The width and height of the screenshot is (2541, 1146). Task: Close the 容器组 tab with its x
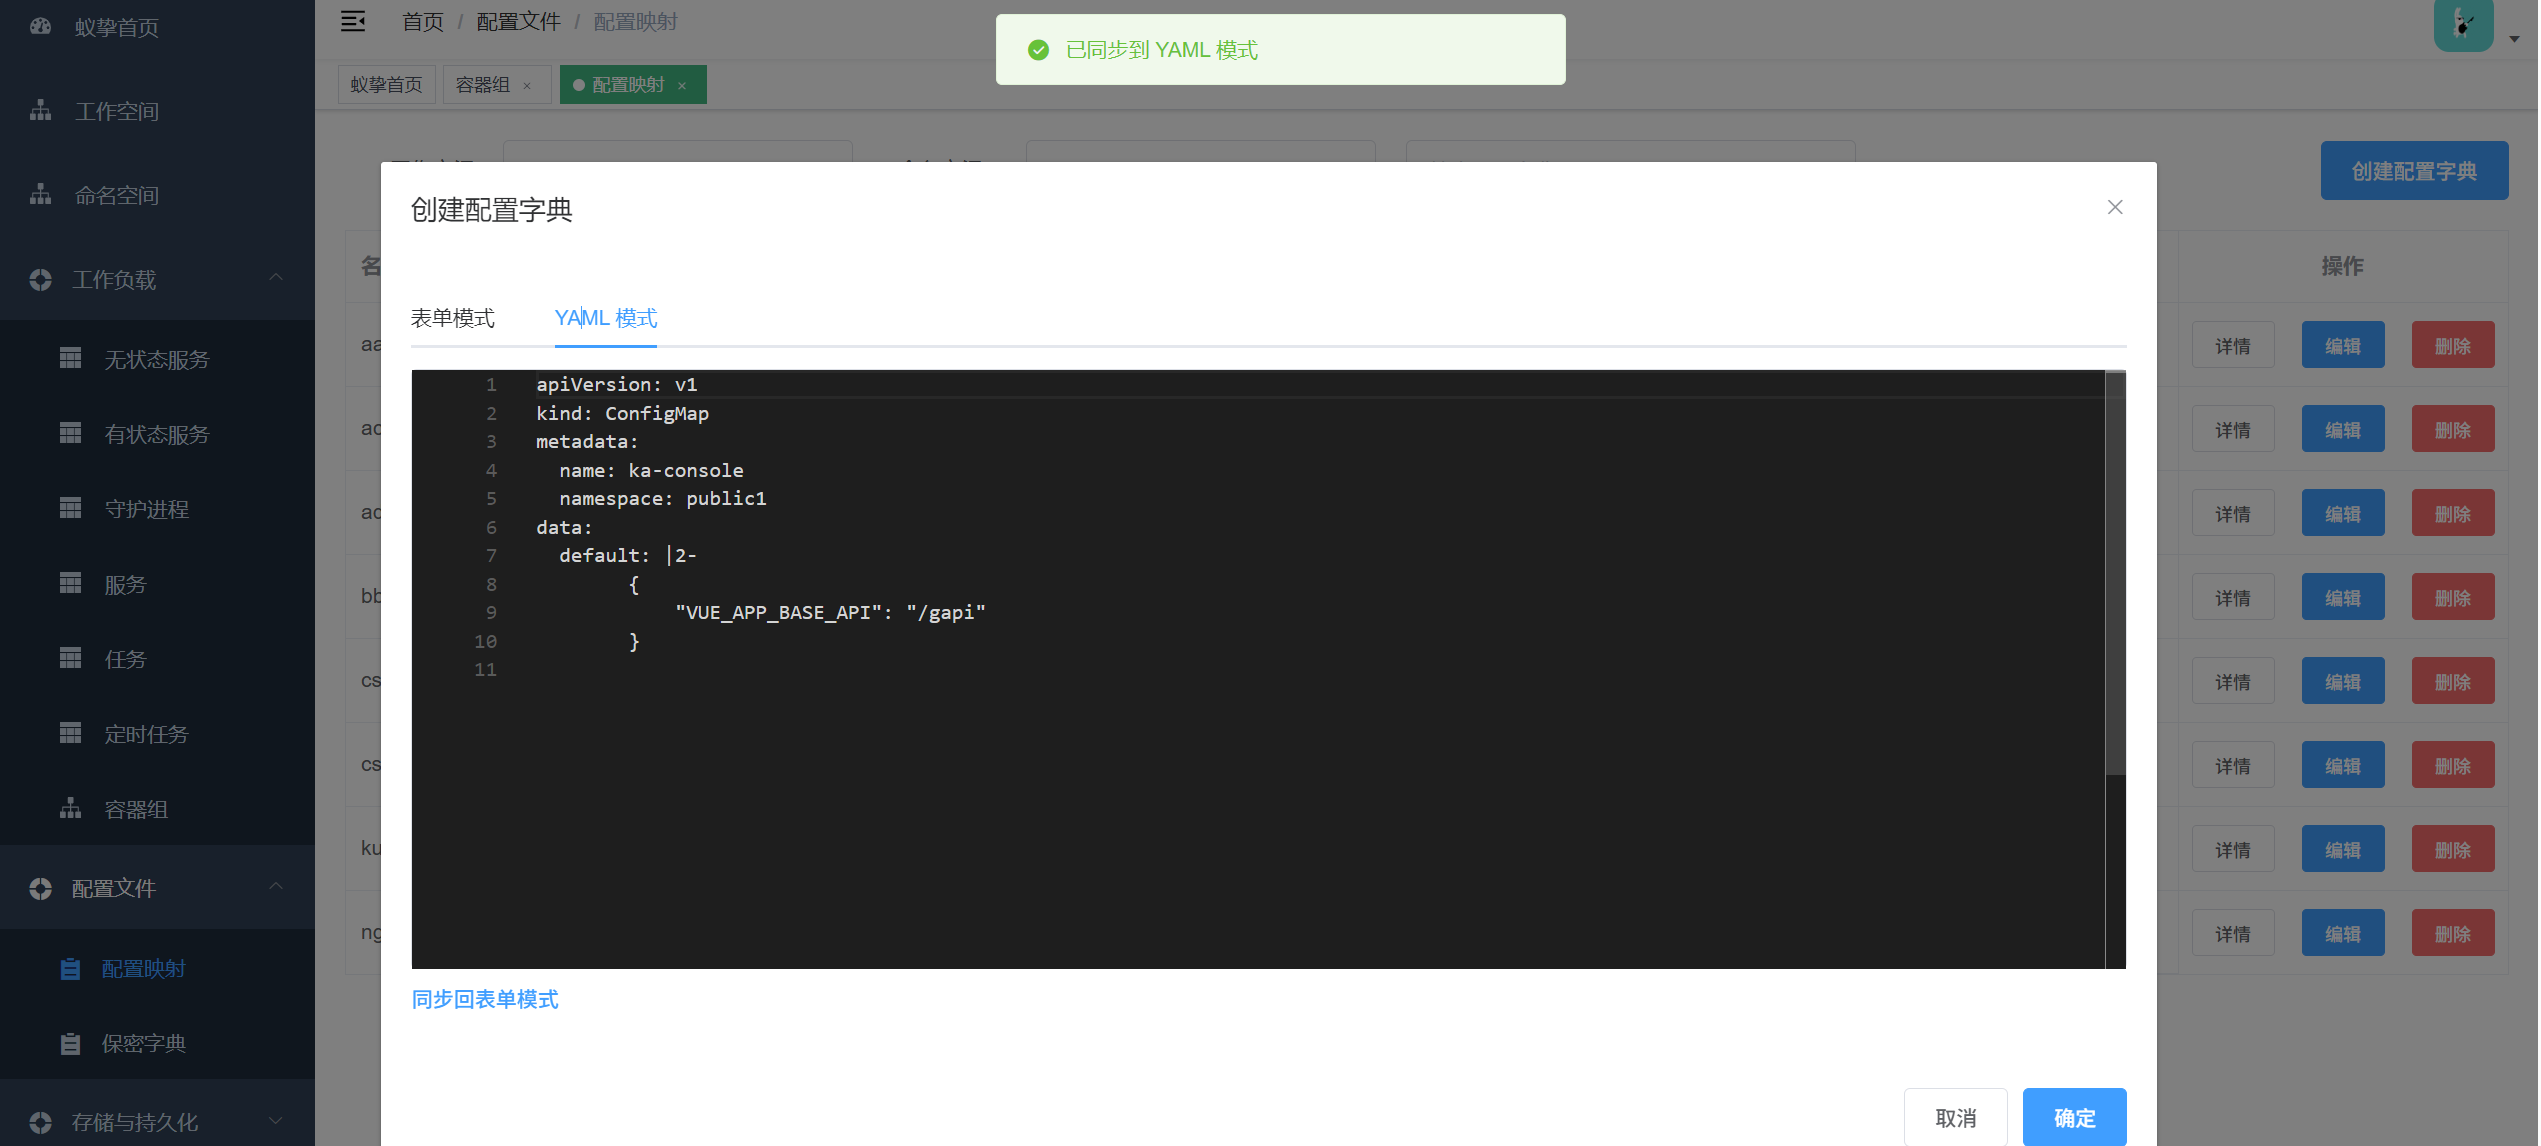(x=527, y=86)
